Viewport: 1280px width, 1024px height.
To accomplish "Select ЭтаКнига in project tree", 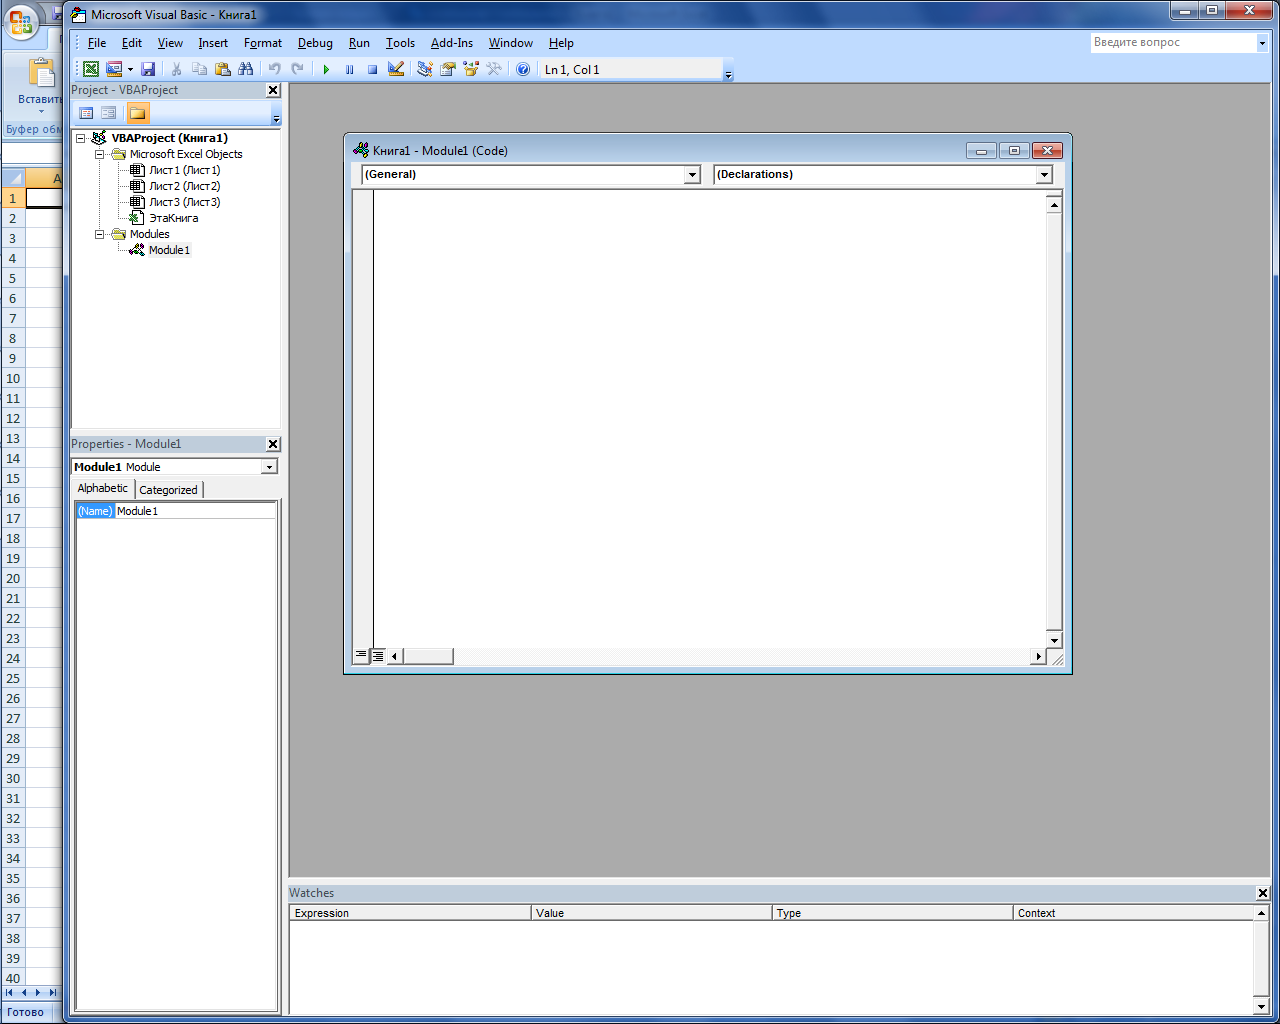I will (x=173, y=218).
